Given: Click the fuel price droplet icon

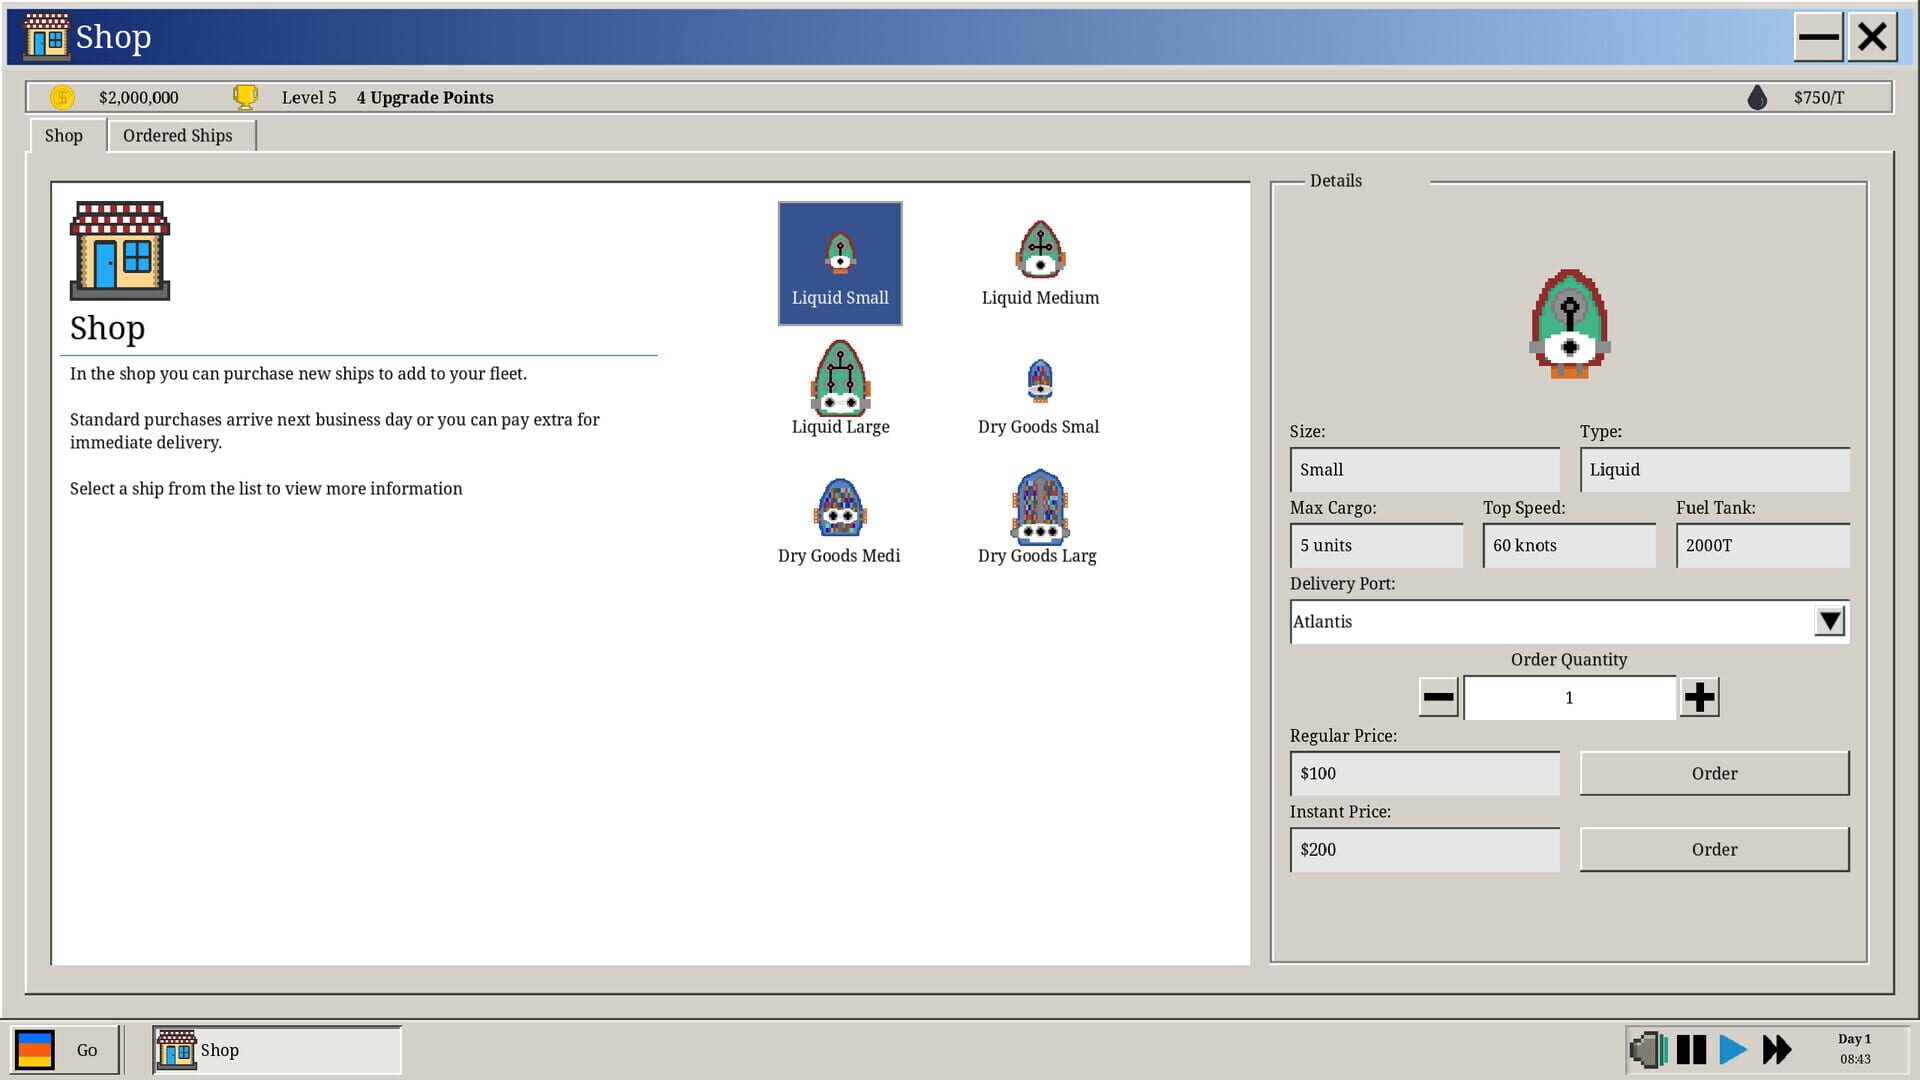Looking at the screenshot, I should pyautogui.click(x=1757, y=97).
